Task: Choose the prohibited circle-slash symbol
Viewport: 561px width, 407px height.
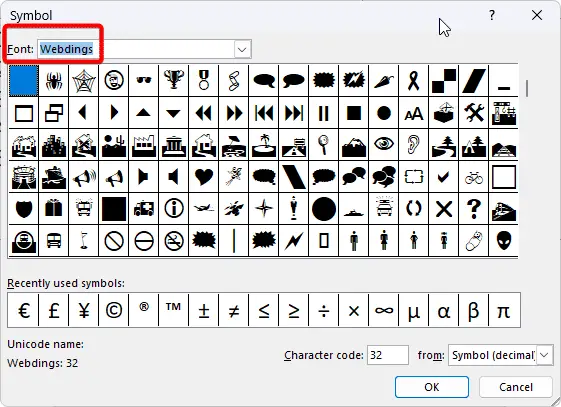Action: pos(114,241)
